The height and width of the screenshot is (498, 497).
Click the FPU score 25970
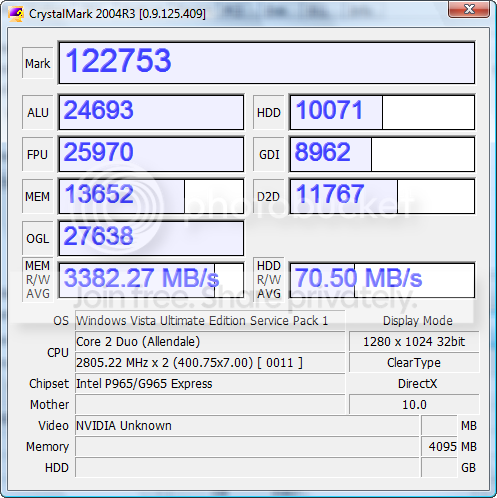pos(151,154)
